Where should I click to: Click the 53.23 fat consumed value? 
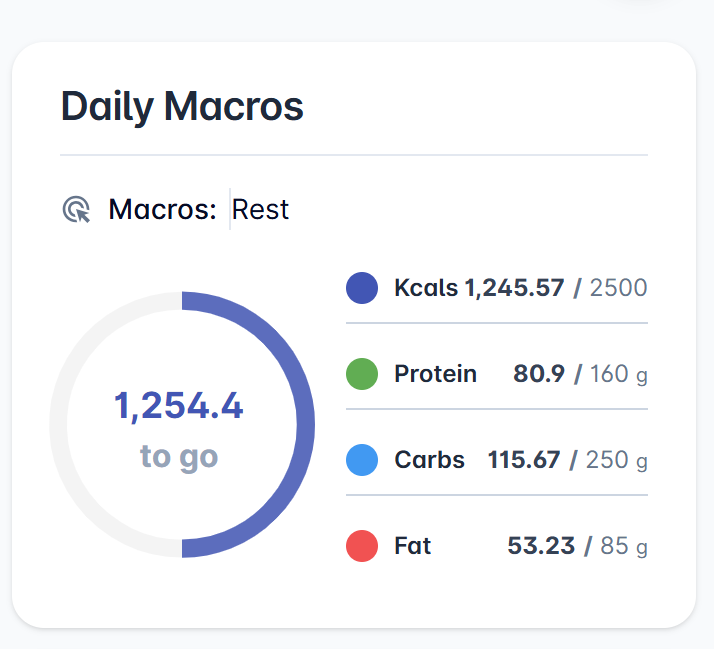pos(541,546)
